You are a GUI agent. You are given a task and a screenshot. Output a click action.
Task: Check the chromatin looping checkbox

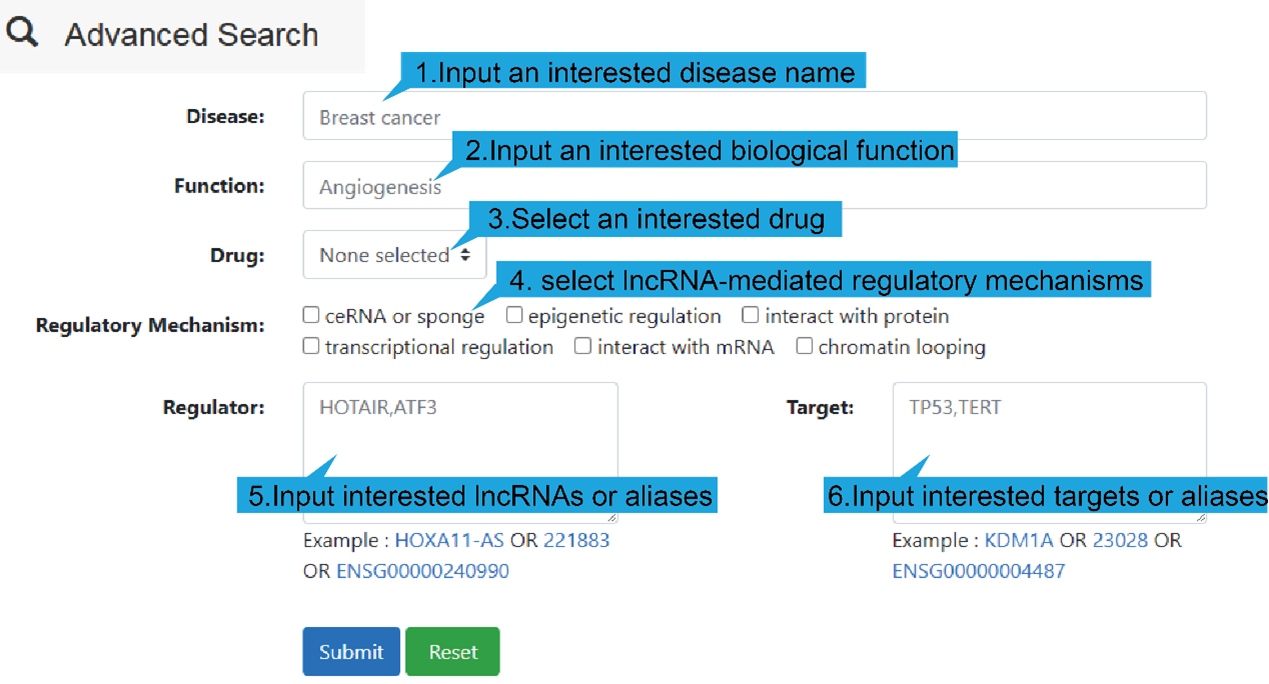[x=804, y=346]
